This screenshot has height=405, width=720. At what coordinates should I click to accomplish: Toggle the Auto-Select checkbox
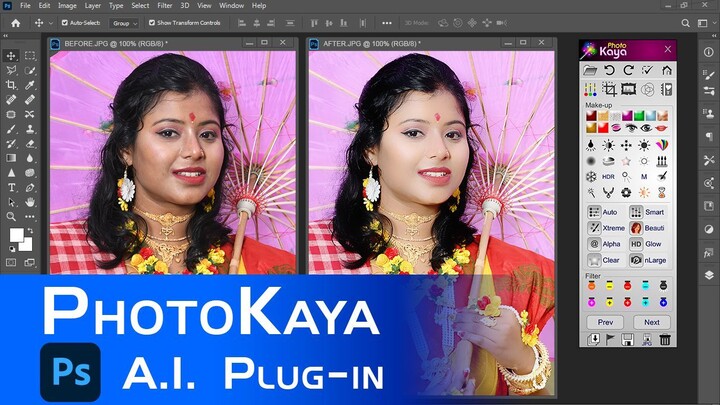pyautogui.click(x=65, y=22)
